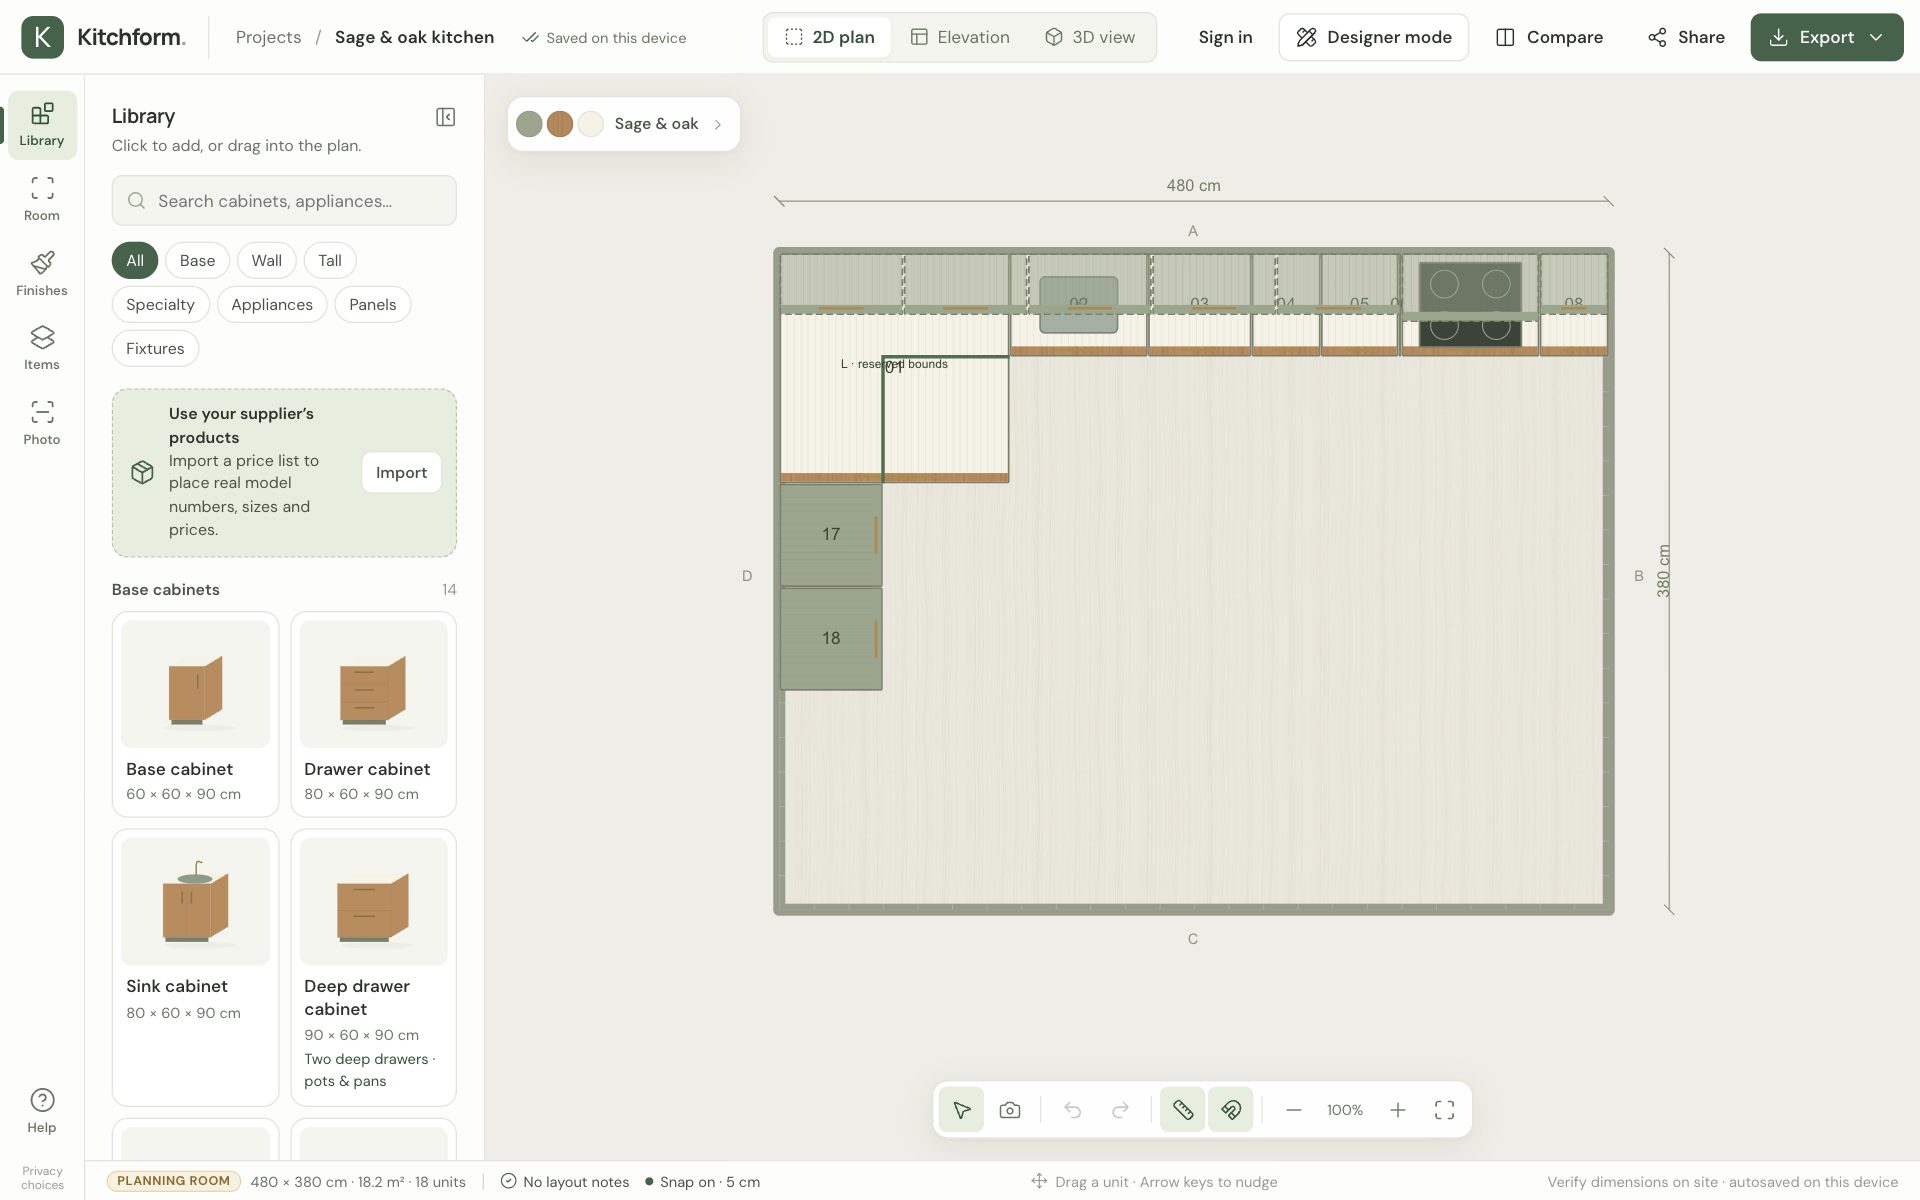Import supplier price list
1920x1200 pixels.
coord(401,473)
